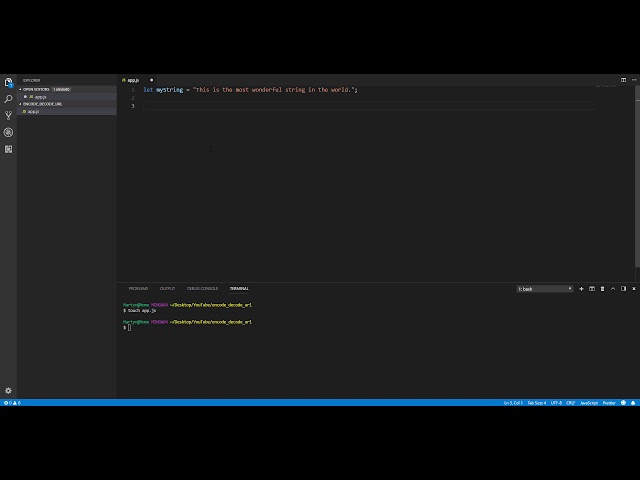The width and height of the screenshot is (640, 480).
Task: Open the Explorer view in activity bar
Action: tap(8, 83)
